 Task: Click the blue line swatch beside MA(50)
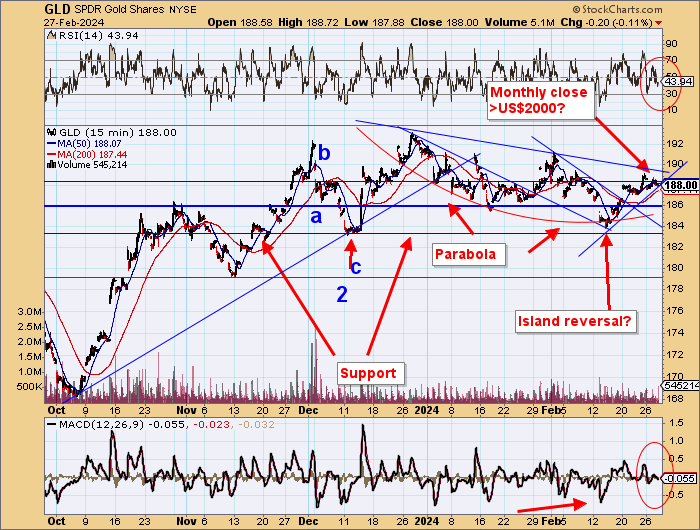[51, 144]
